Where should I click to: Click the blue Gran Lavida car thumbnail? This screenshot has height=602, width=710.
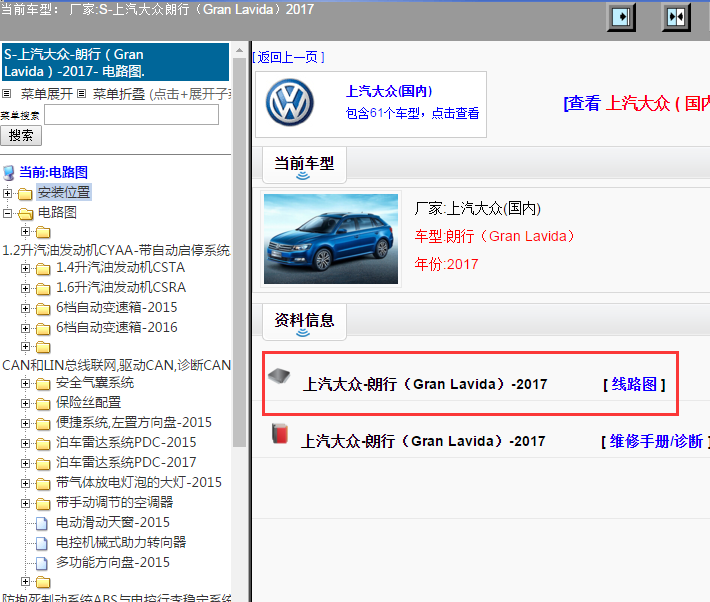[331, 239]
